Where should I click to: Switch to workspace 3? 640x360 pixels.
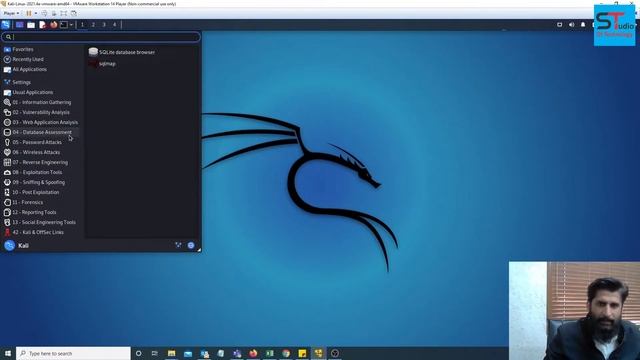point(104,25)
